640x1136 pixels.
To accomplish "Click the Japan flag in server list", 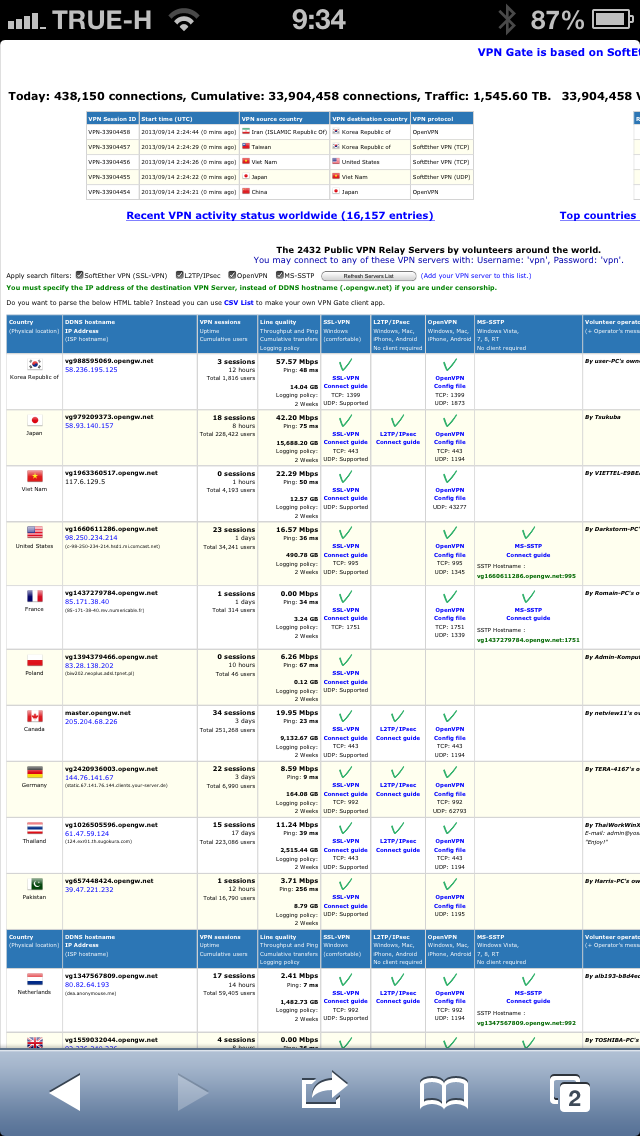I will (x=34, y=420).
